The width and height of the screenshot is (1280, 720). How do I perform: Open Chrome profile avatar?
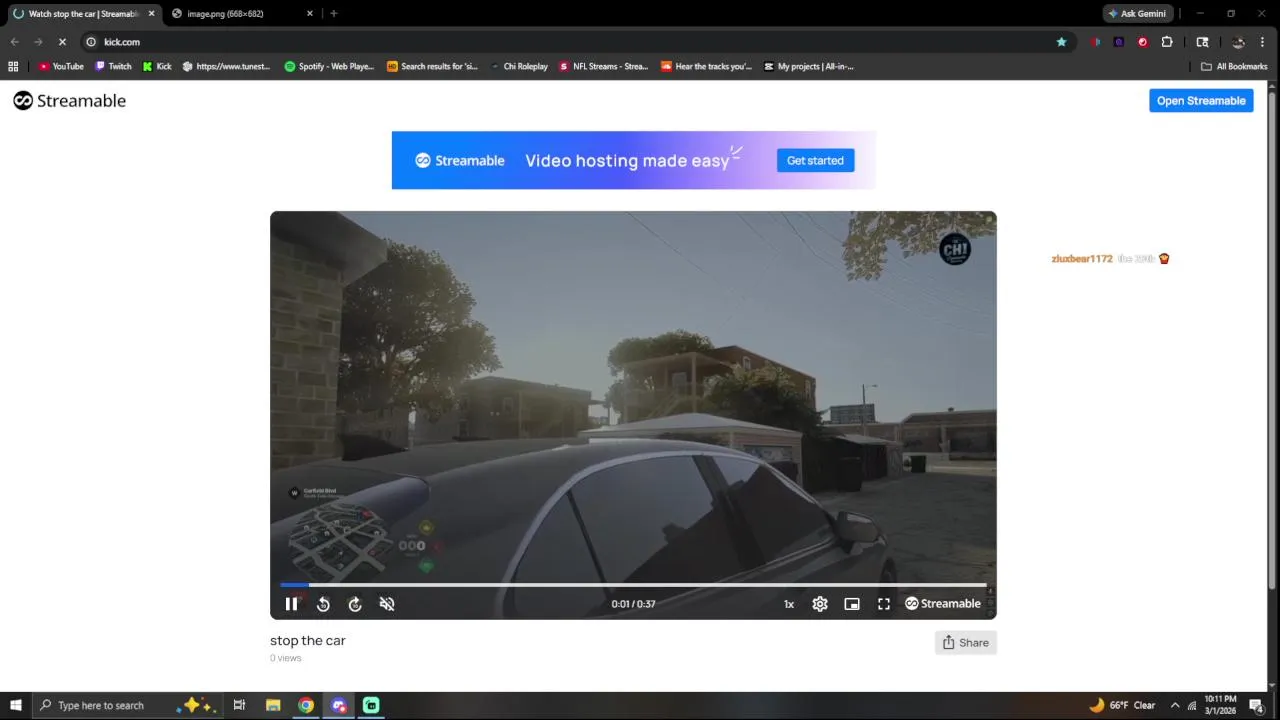[x=1238, y=42]
